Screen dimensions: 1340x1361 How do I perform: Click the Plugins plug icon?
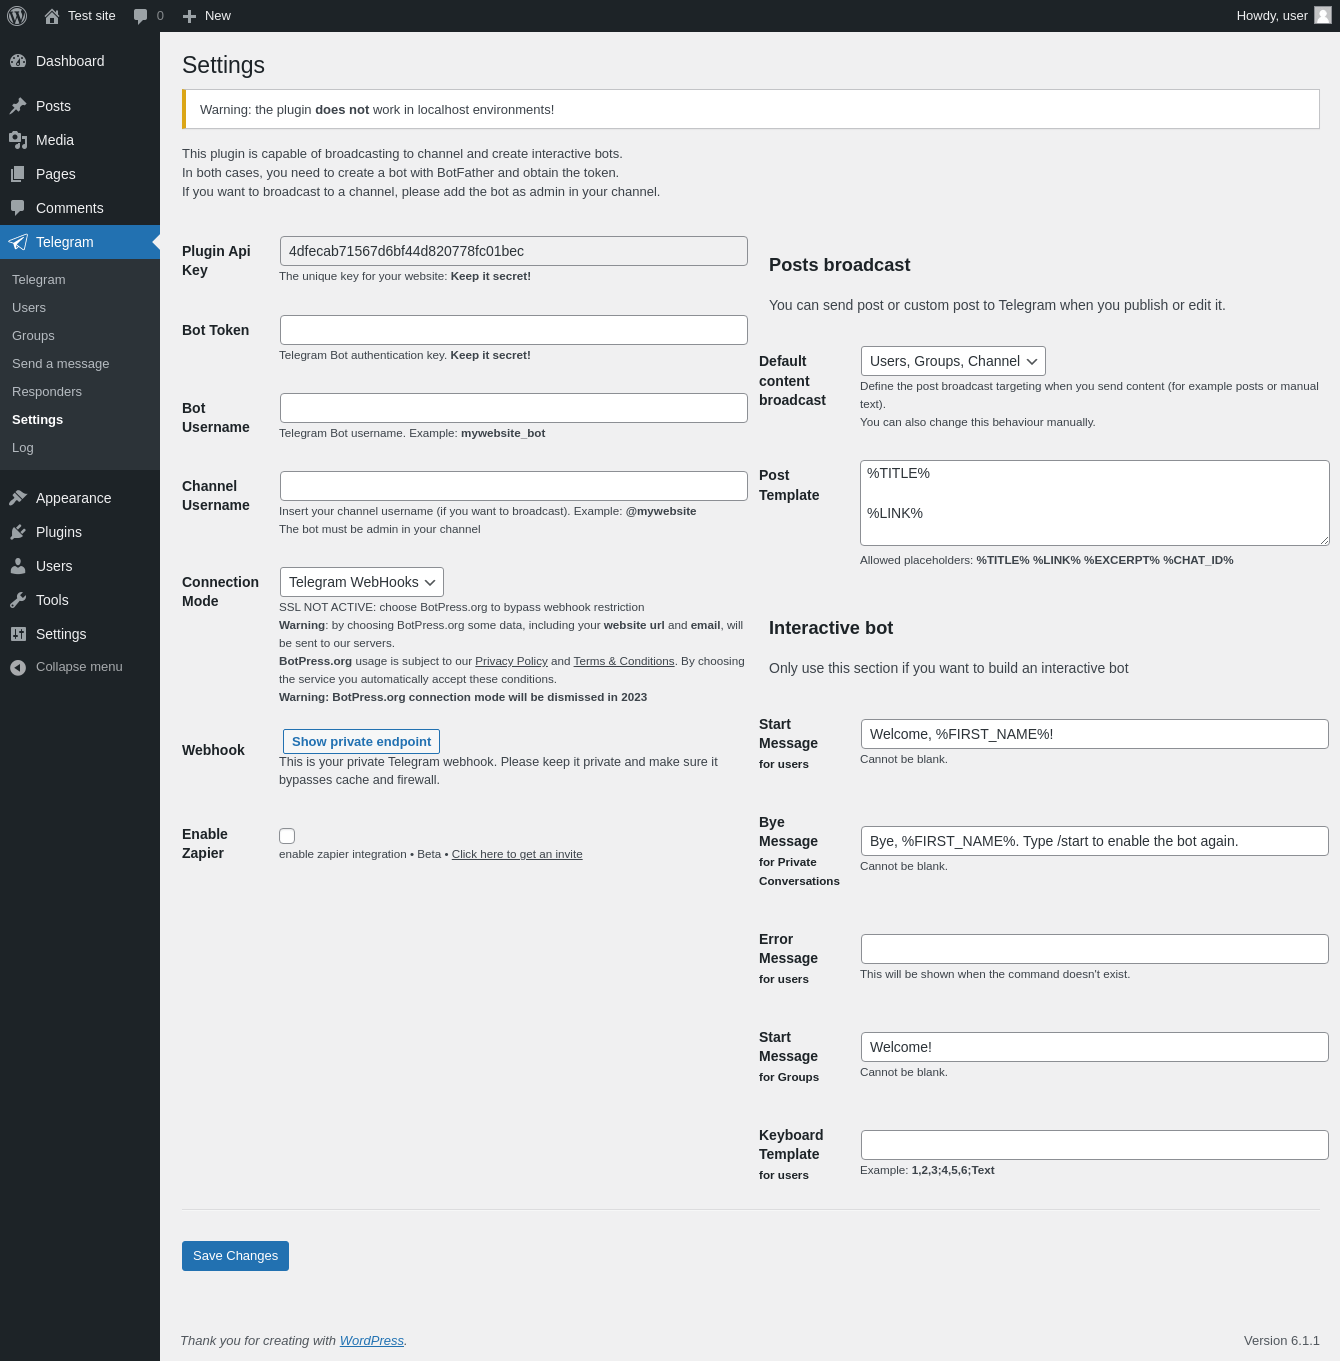tap(18, 532)
